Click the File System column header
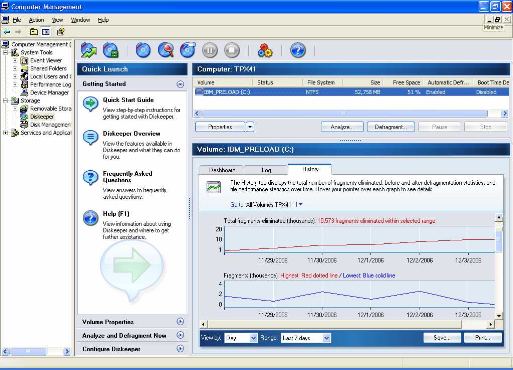Screen dimensions: 513x370 [322, 82]
